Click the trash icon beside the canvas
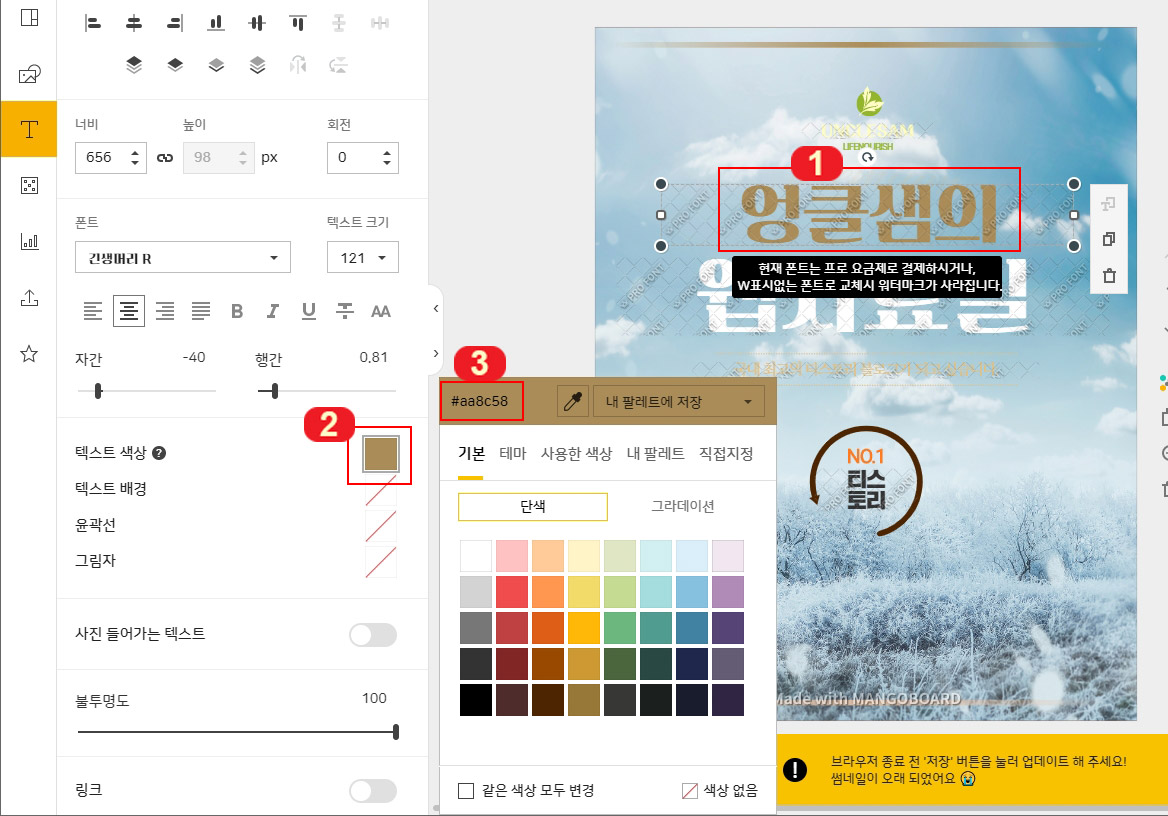Screen dimensions: 1168x816 pos(1108,275)
